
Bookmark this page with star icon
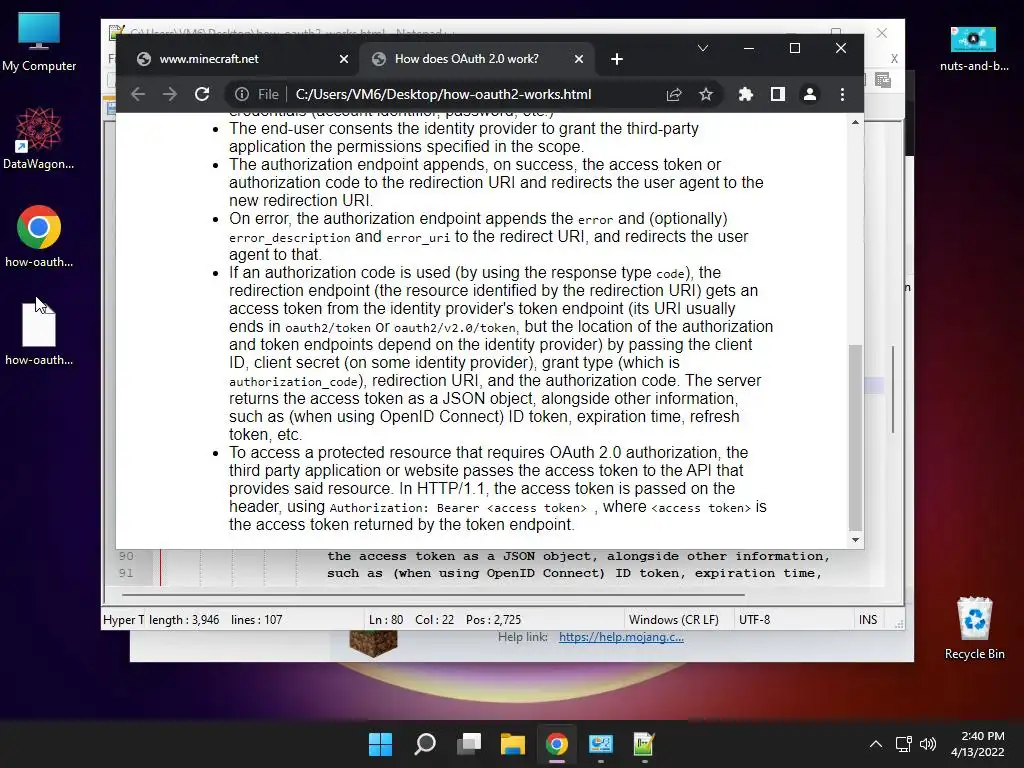coord(706,94)
